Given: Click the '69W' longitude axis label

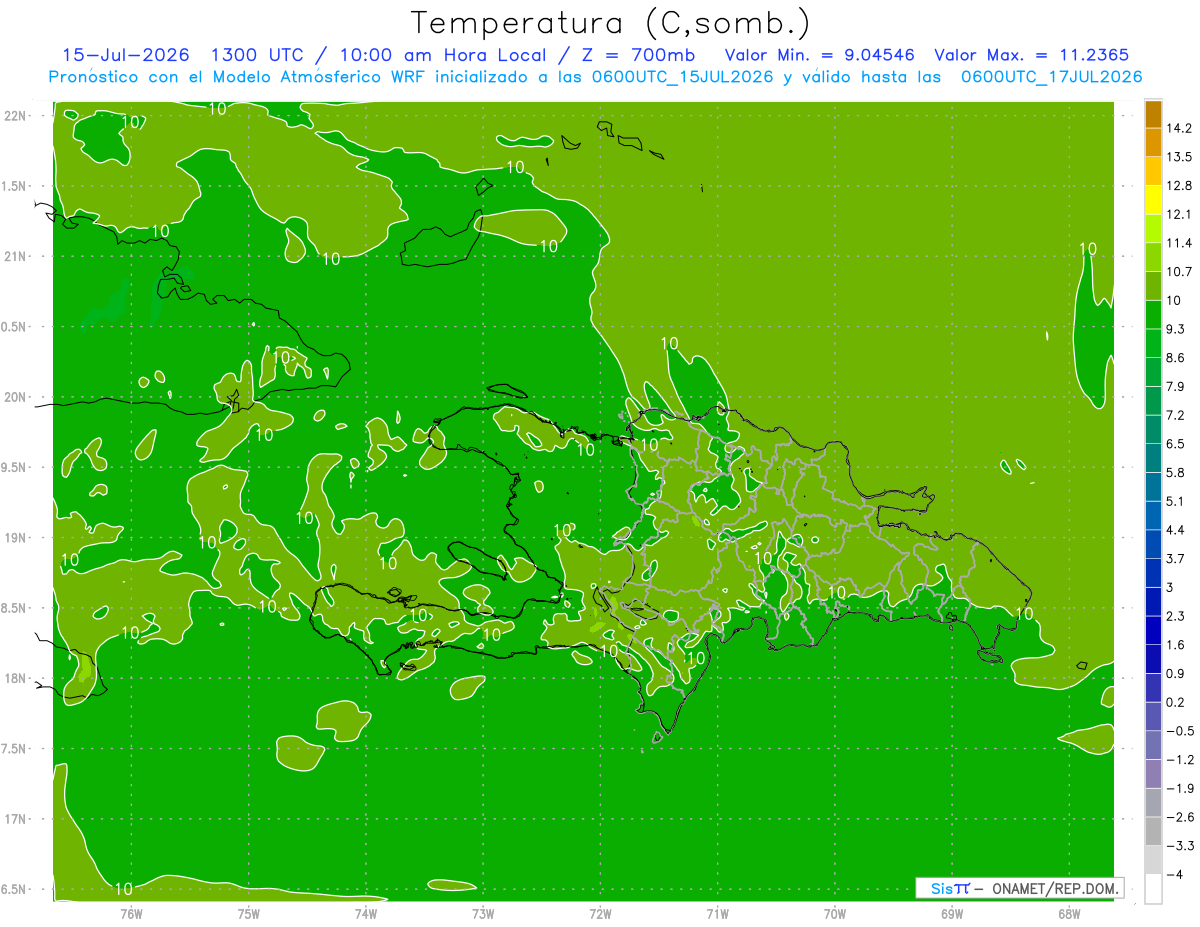Looking at the screenshot, I should 952,914.
